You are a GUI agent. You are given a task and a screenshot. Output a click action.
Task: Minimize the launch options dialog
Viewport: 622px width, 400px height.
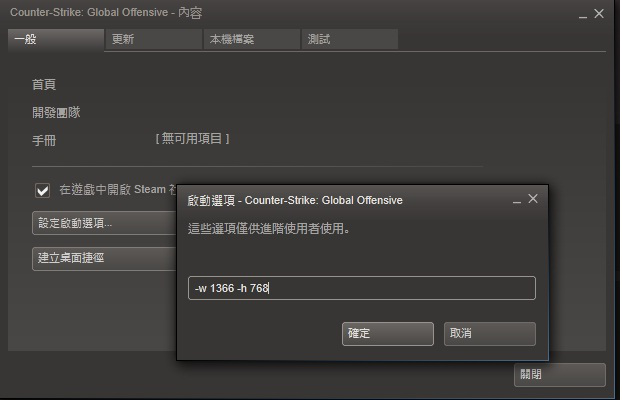click(516, 202)
